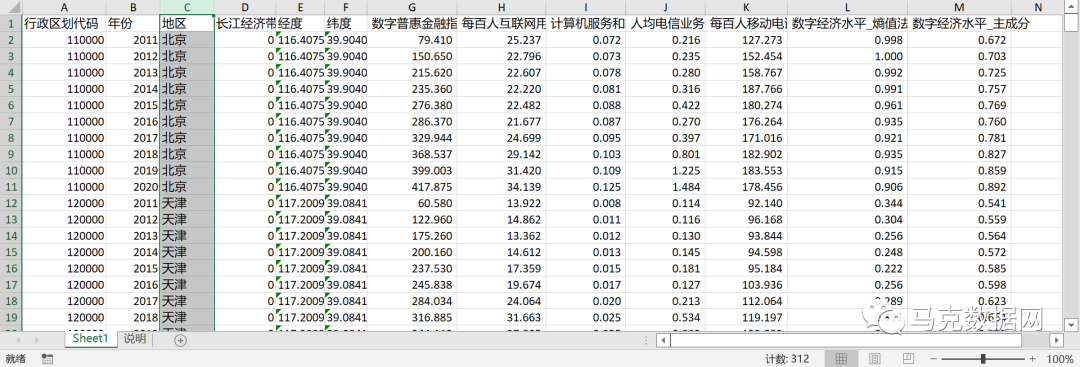Click the 就绪 status indicator
Viewport: 1080px width, 367px height.
(16, 359)
